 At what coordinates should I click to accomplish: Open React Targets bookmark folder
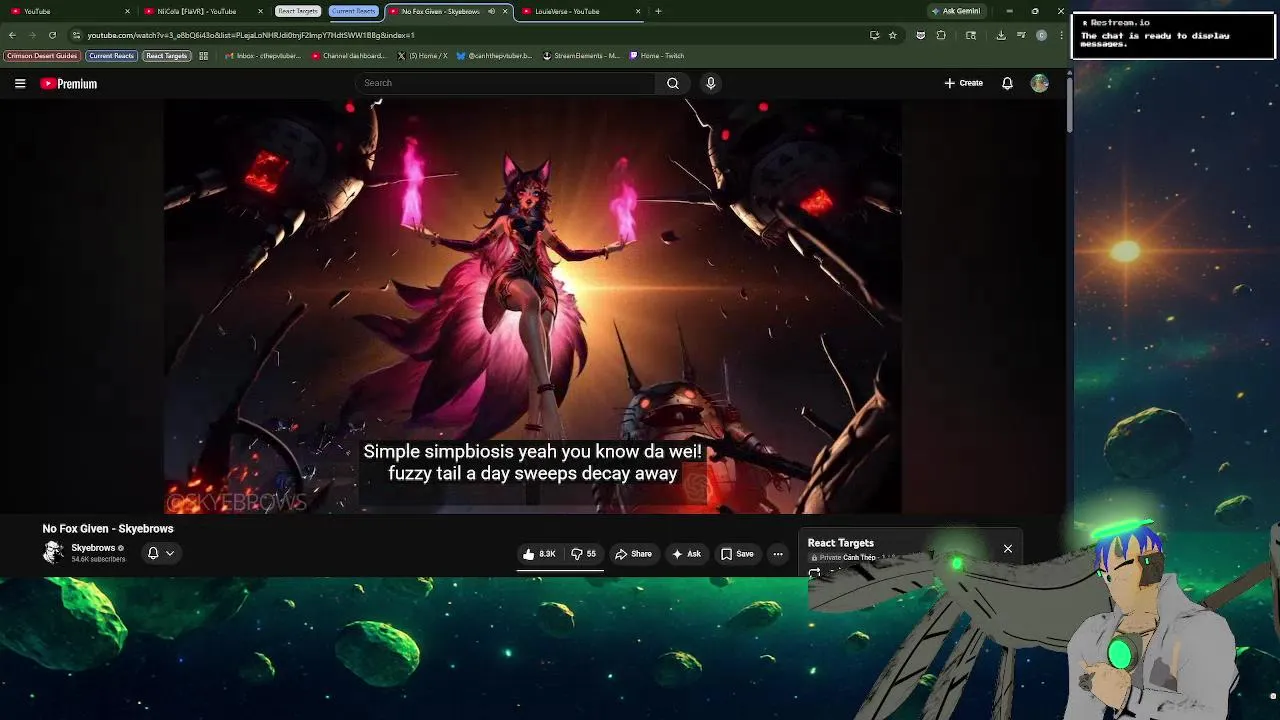coord(166,56)
